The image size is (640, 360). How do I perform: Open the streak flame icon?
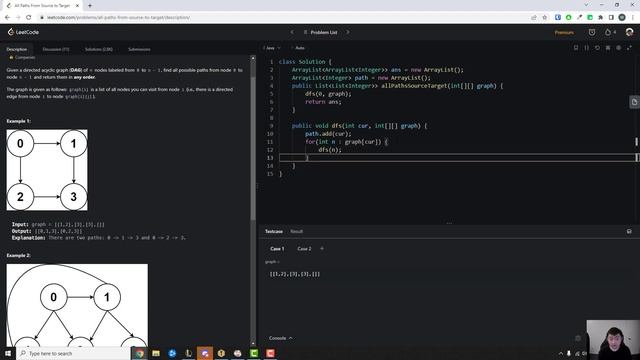coord(608,32)
